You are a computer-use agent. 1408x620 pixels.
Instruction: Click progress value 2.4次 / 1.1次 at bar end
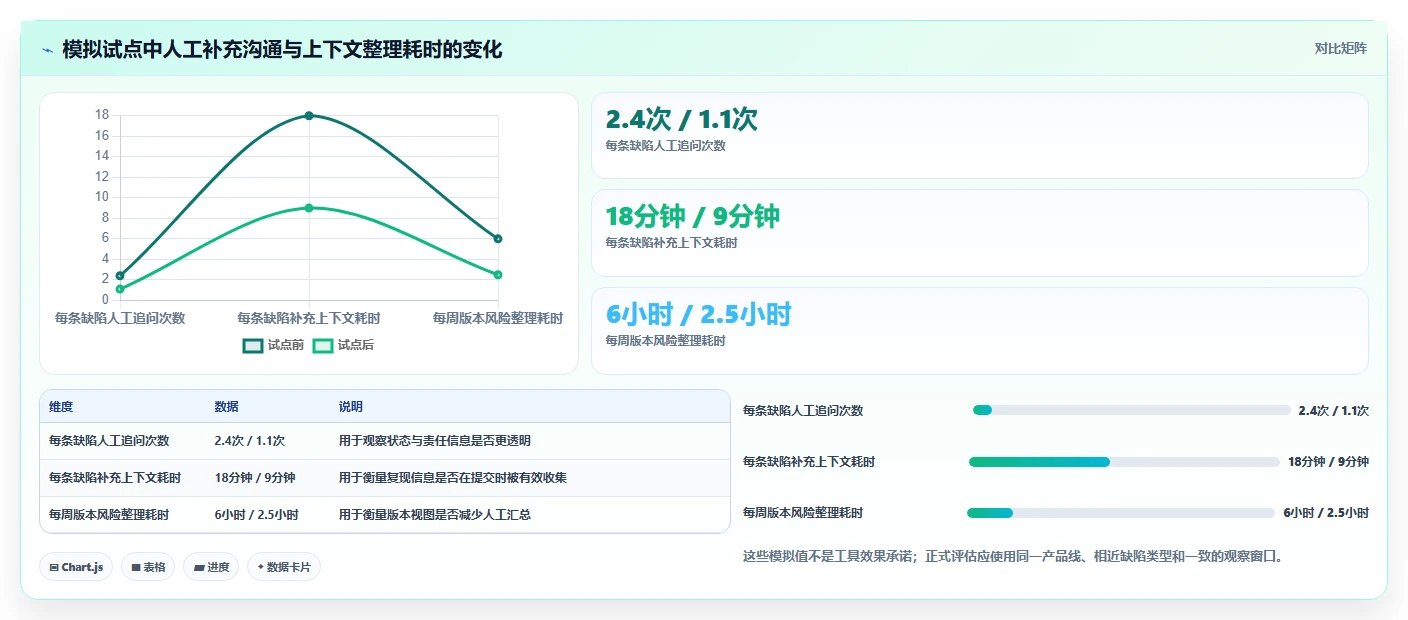click(x=1333, y=410)
